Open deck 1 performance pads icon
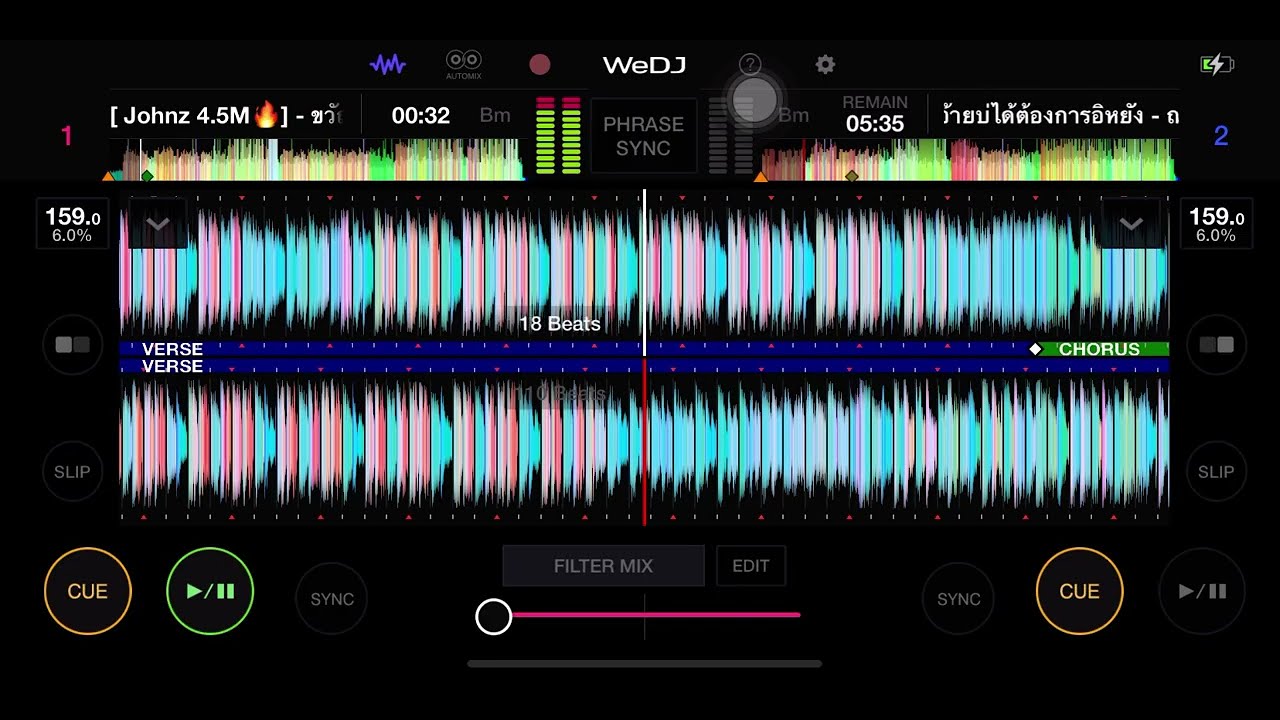 (72, 345)
